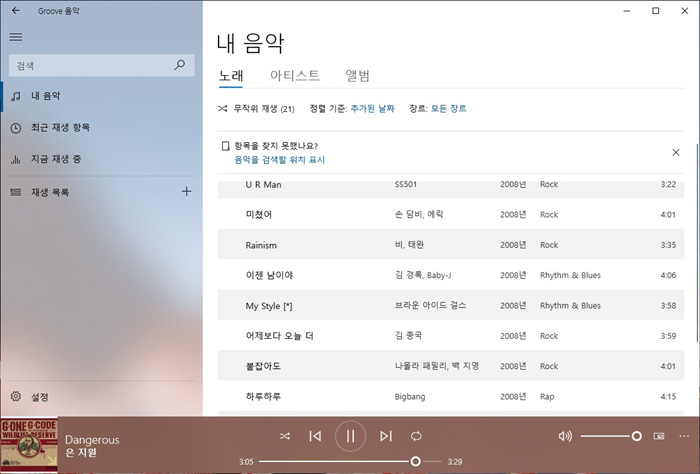The width and height of the screenshot is (700, 474).
Task: Click the Dangerous album art thumbnail
Action: pyautogui.click(x=29, y=445)
